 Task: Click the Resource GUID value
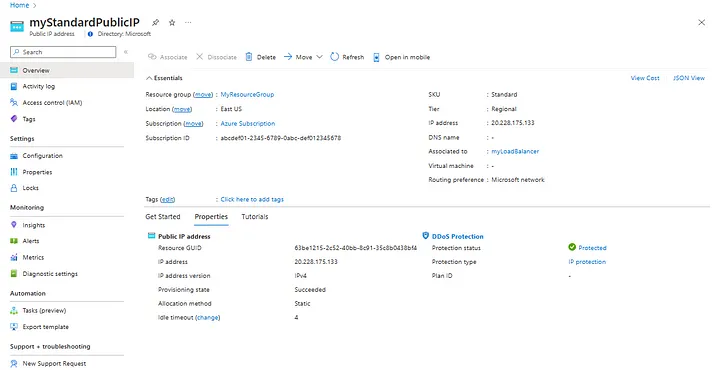pos(356,248)
